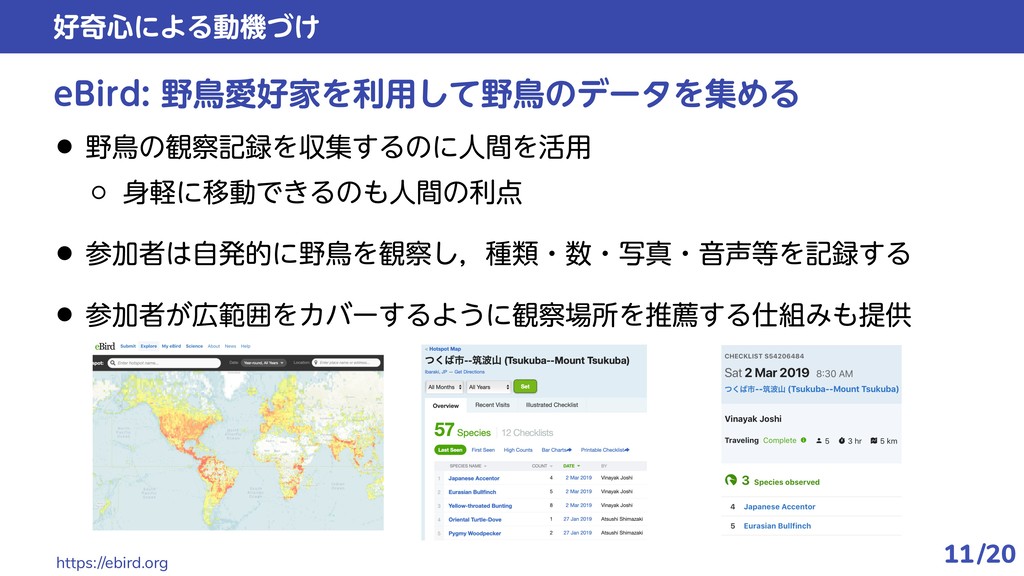Click the Sat 2 Mar 2019 checklist date
The width and height of the screenshot is (1024, 576).
pyautogui.click(x=767, y=373)
